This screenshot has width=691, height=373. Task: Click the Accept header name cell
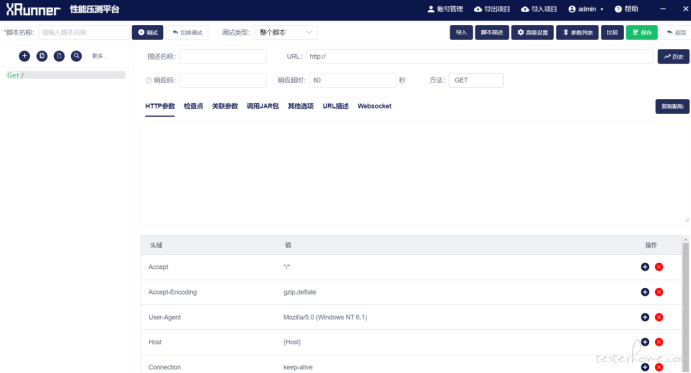coord(158,267)
